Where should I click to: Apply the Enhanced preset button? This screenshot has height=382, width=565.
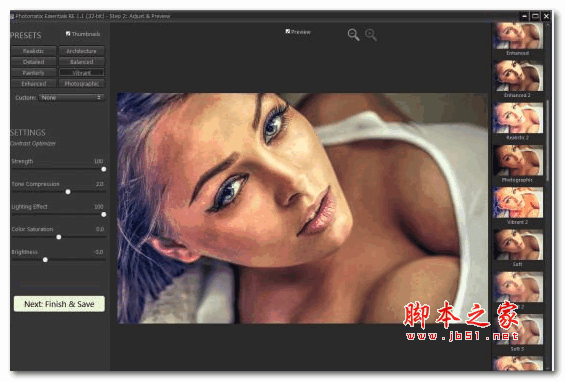click(x=34, y=84)
